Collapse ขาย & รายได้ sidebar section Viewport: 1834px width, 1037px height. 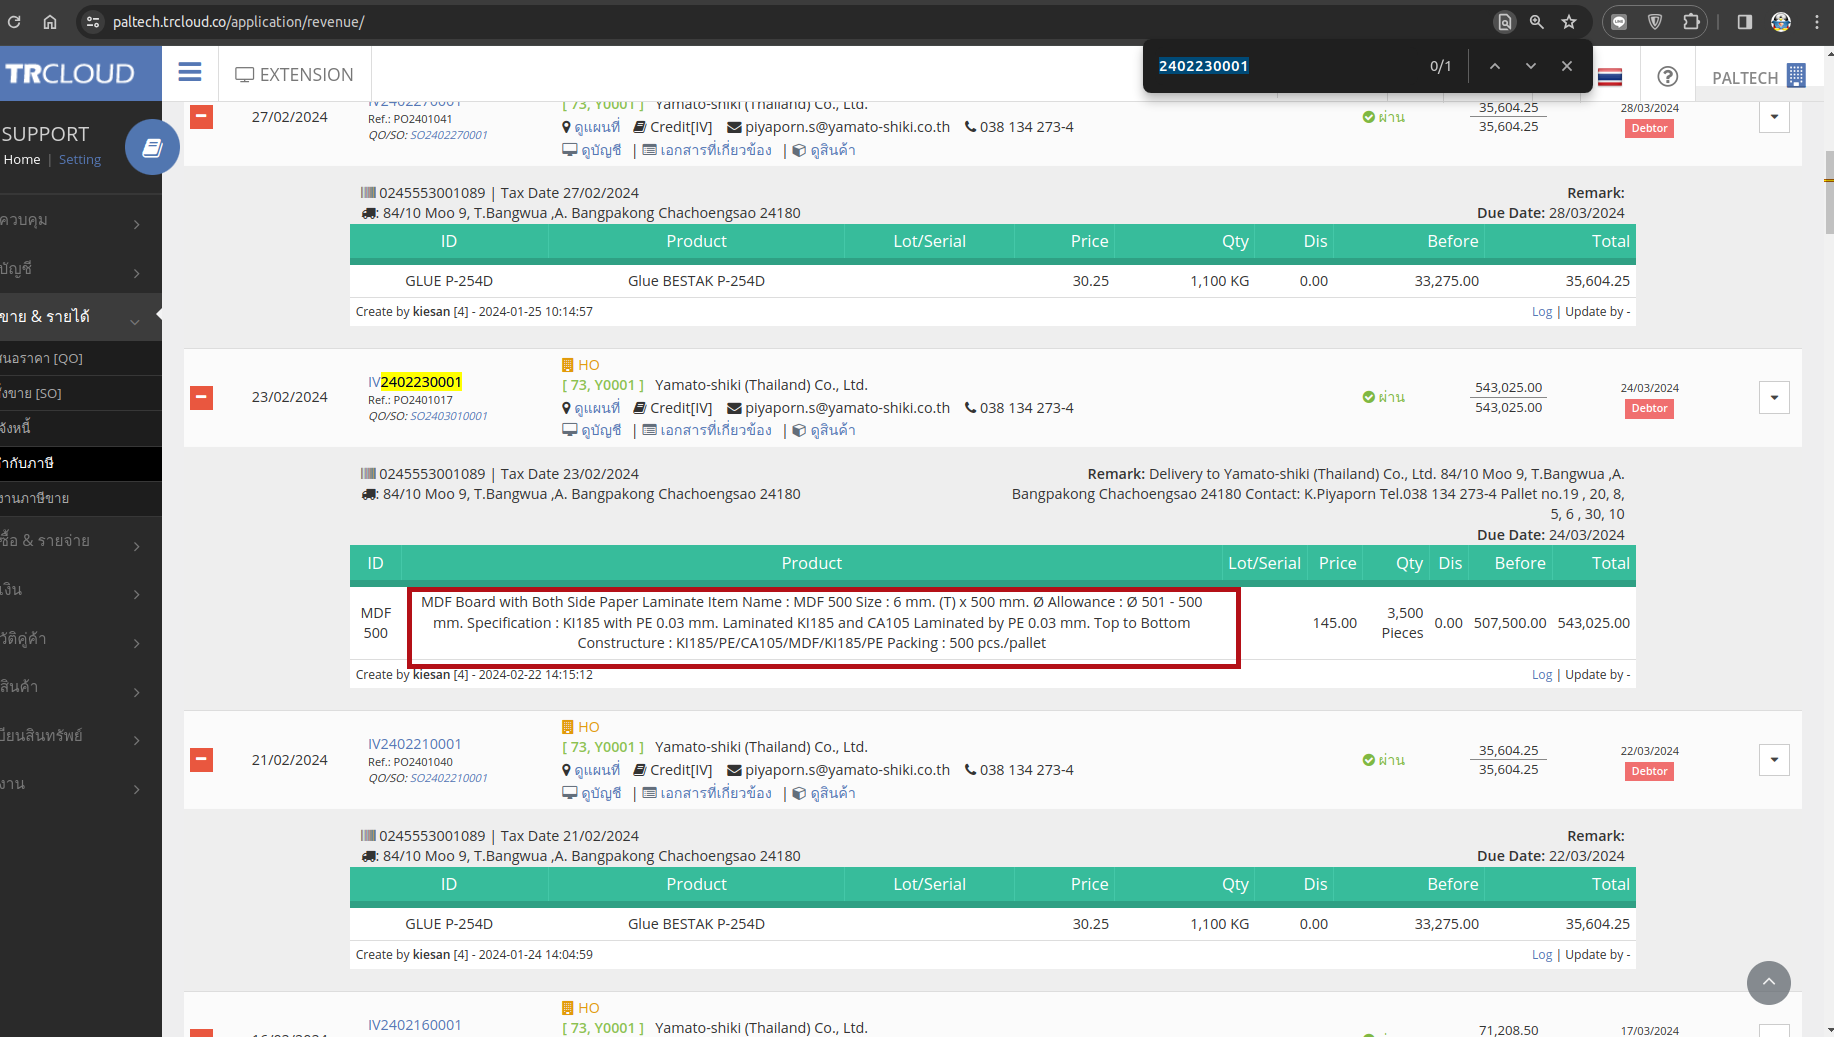click(81, 317)
